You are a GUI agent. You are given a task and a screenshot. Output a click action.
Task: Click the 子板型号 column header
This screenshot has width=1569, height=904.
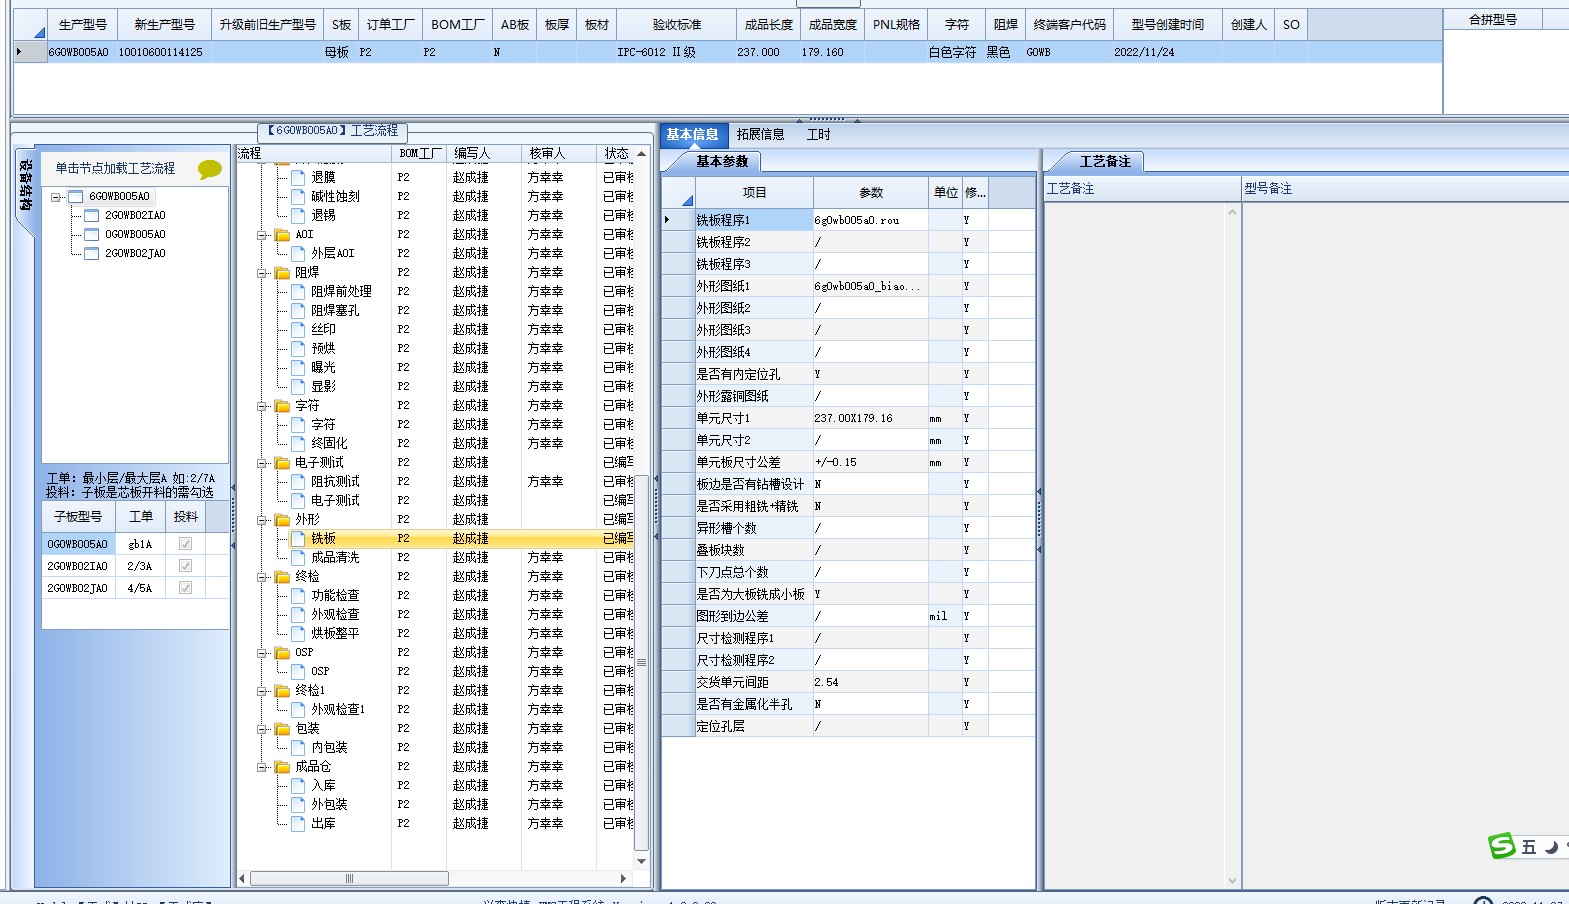(x=78, y=517)
